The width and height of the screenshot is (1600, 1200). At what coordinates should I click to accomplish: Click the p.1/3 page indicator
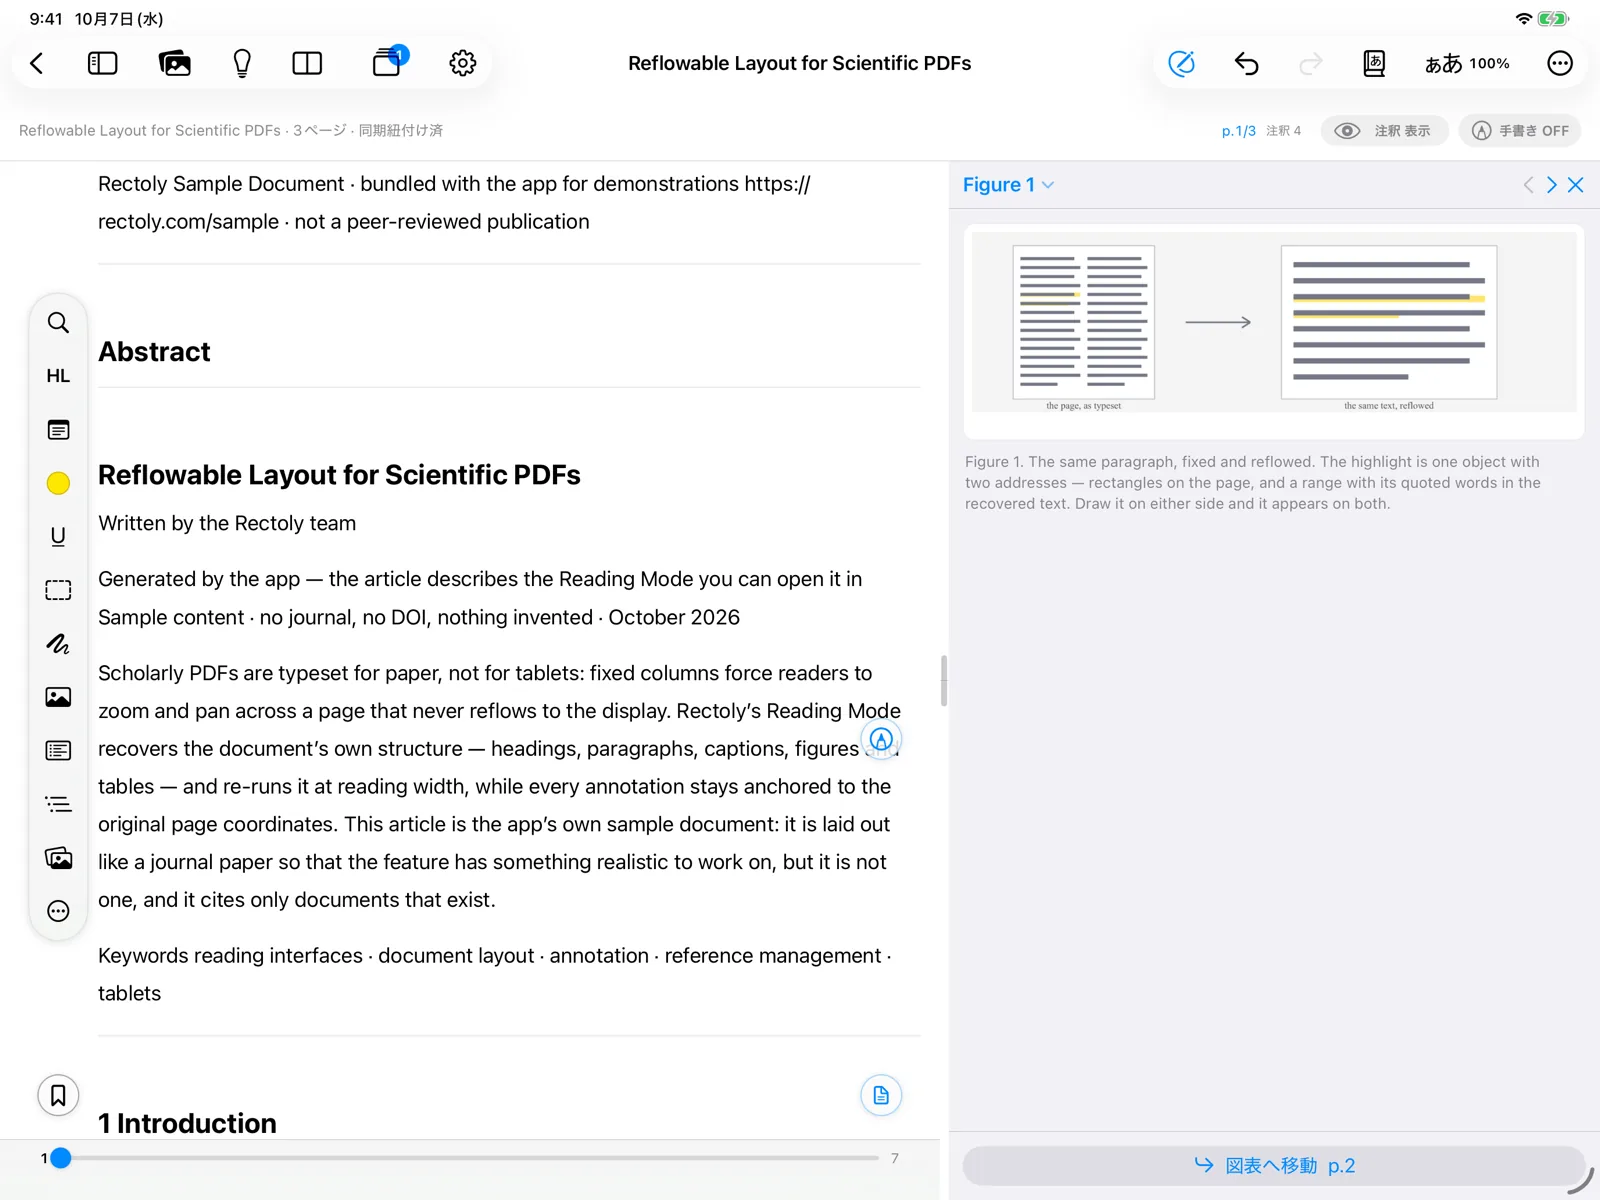1238,131
